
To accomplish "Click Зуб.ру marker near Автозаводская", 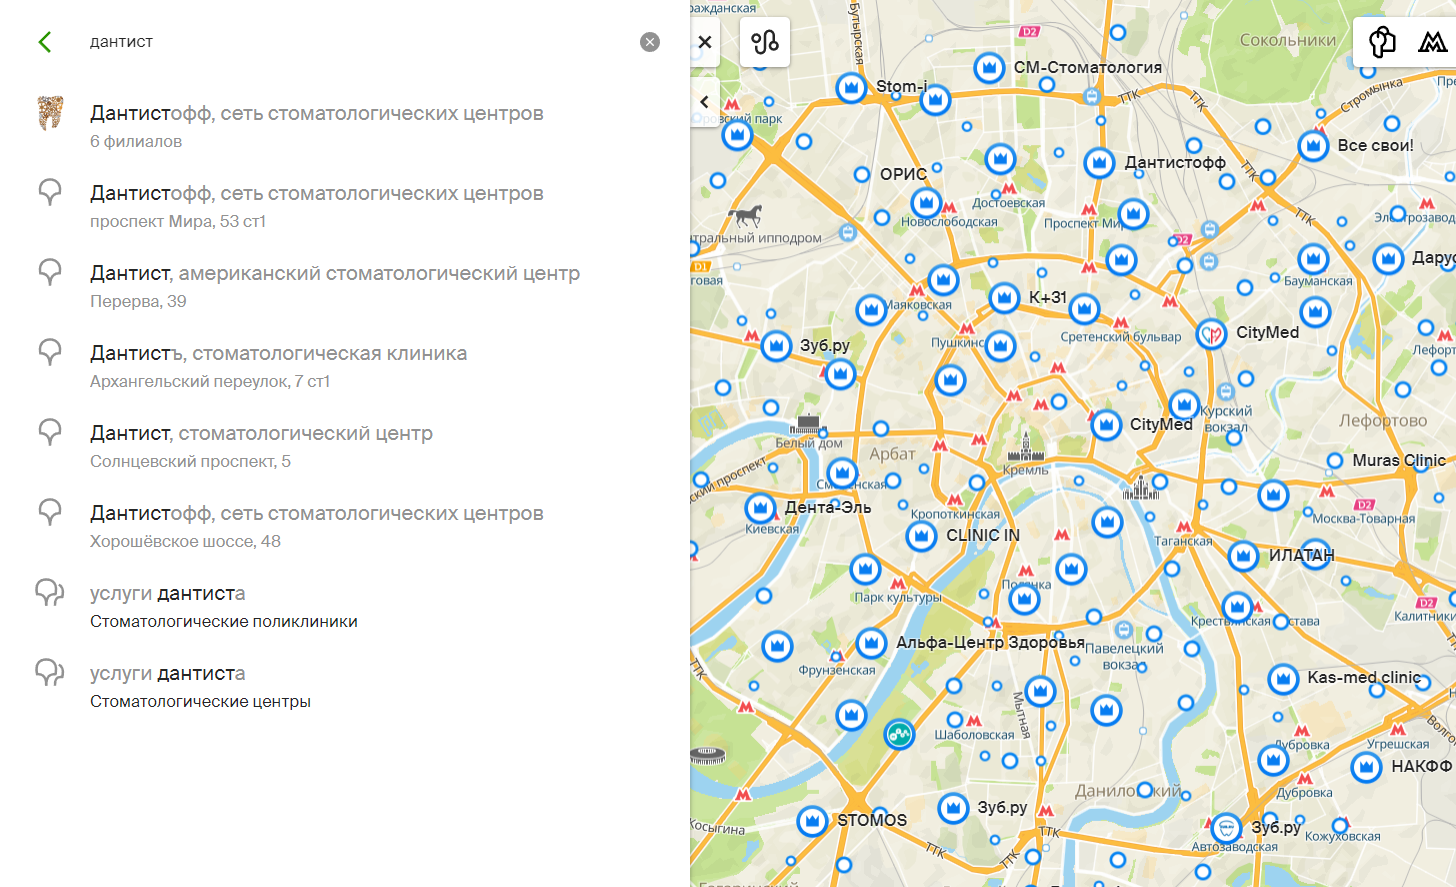I will (1226, 828).
